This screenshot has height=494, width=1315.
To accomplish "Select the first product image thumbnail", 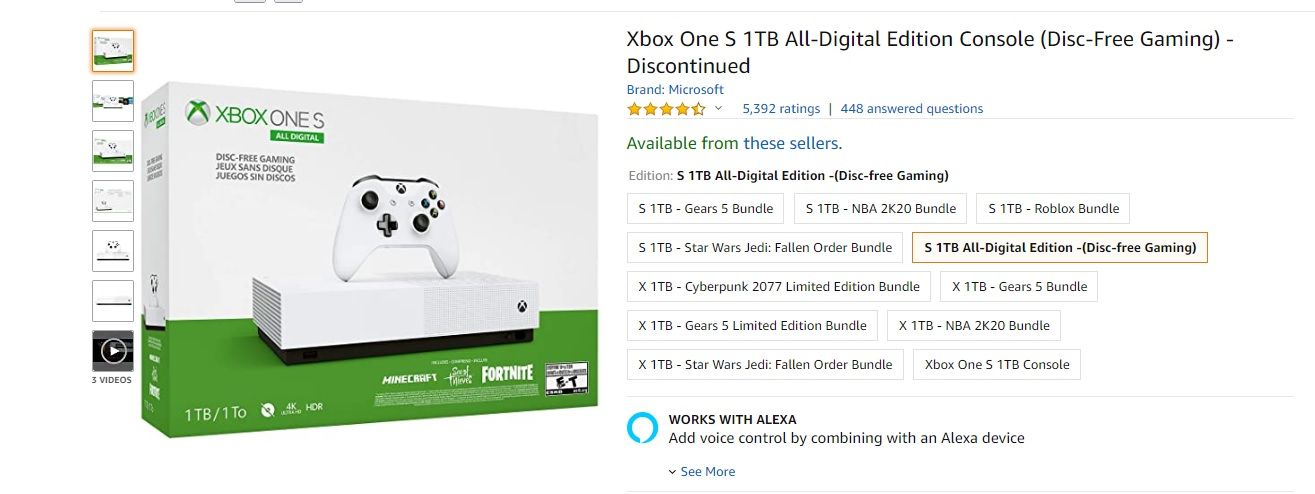I will pyautogui.click(x=112, y=51).
